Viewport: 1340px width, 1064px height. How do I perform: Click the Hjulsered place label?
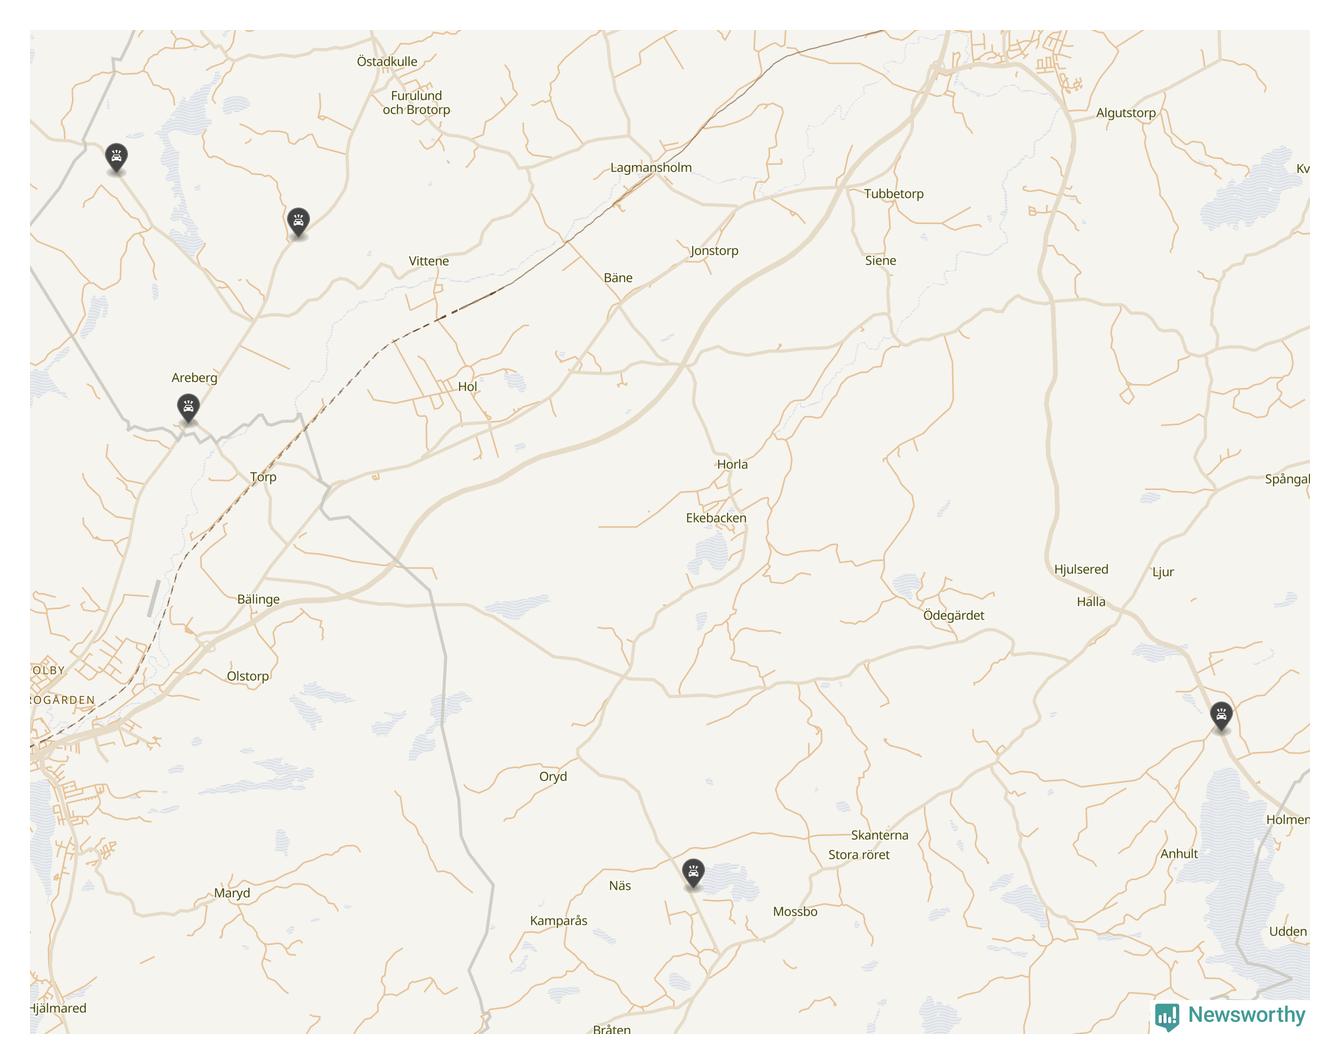pyautogui.click(x=1081, y=569)
